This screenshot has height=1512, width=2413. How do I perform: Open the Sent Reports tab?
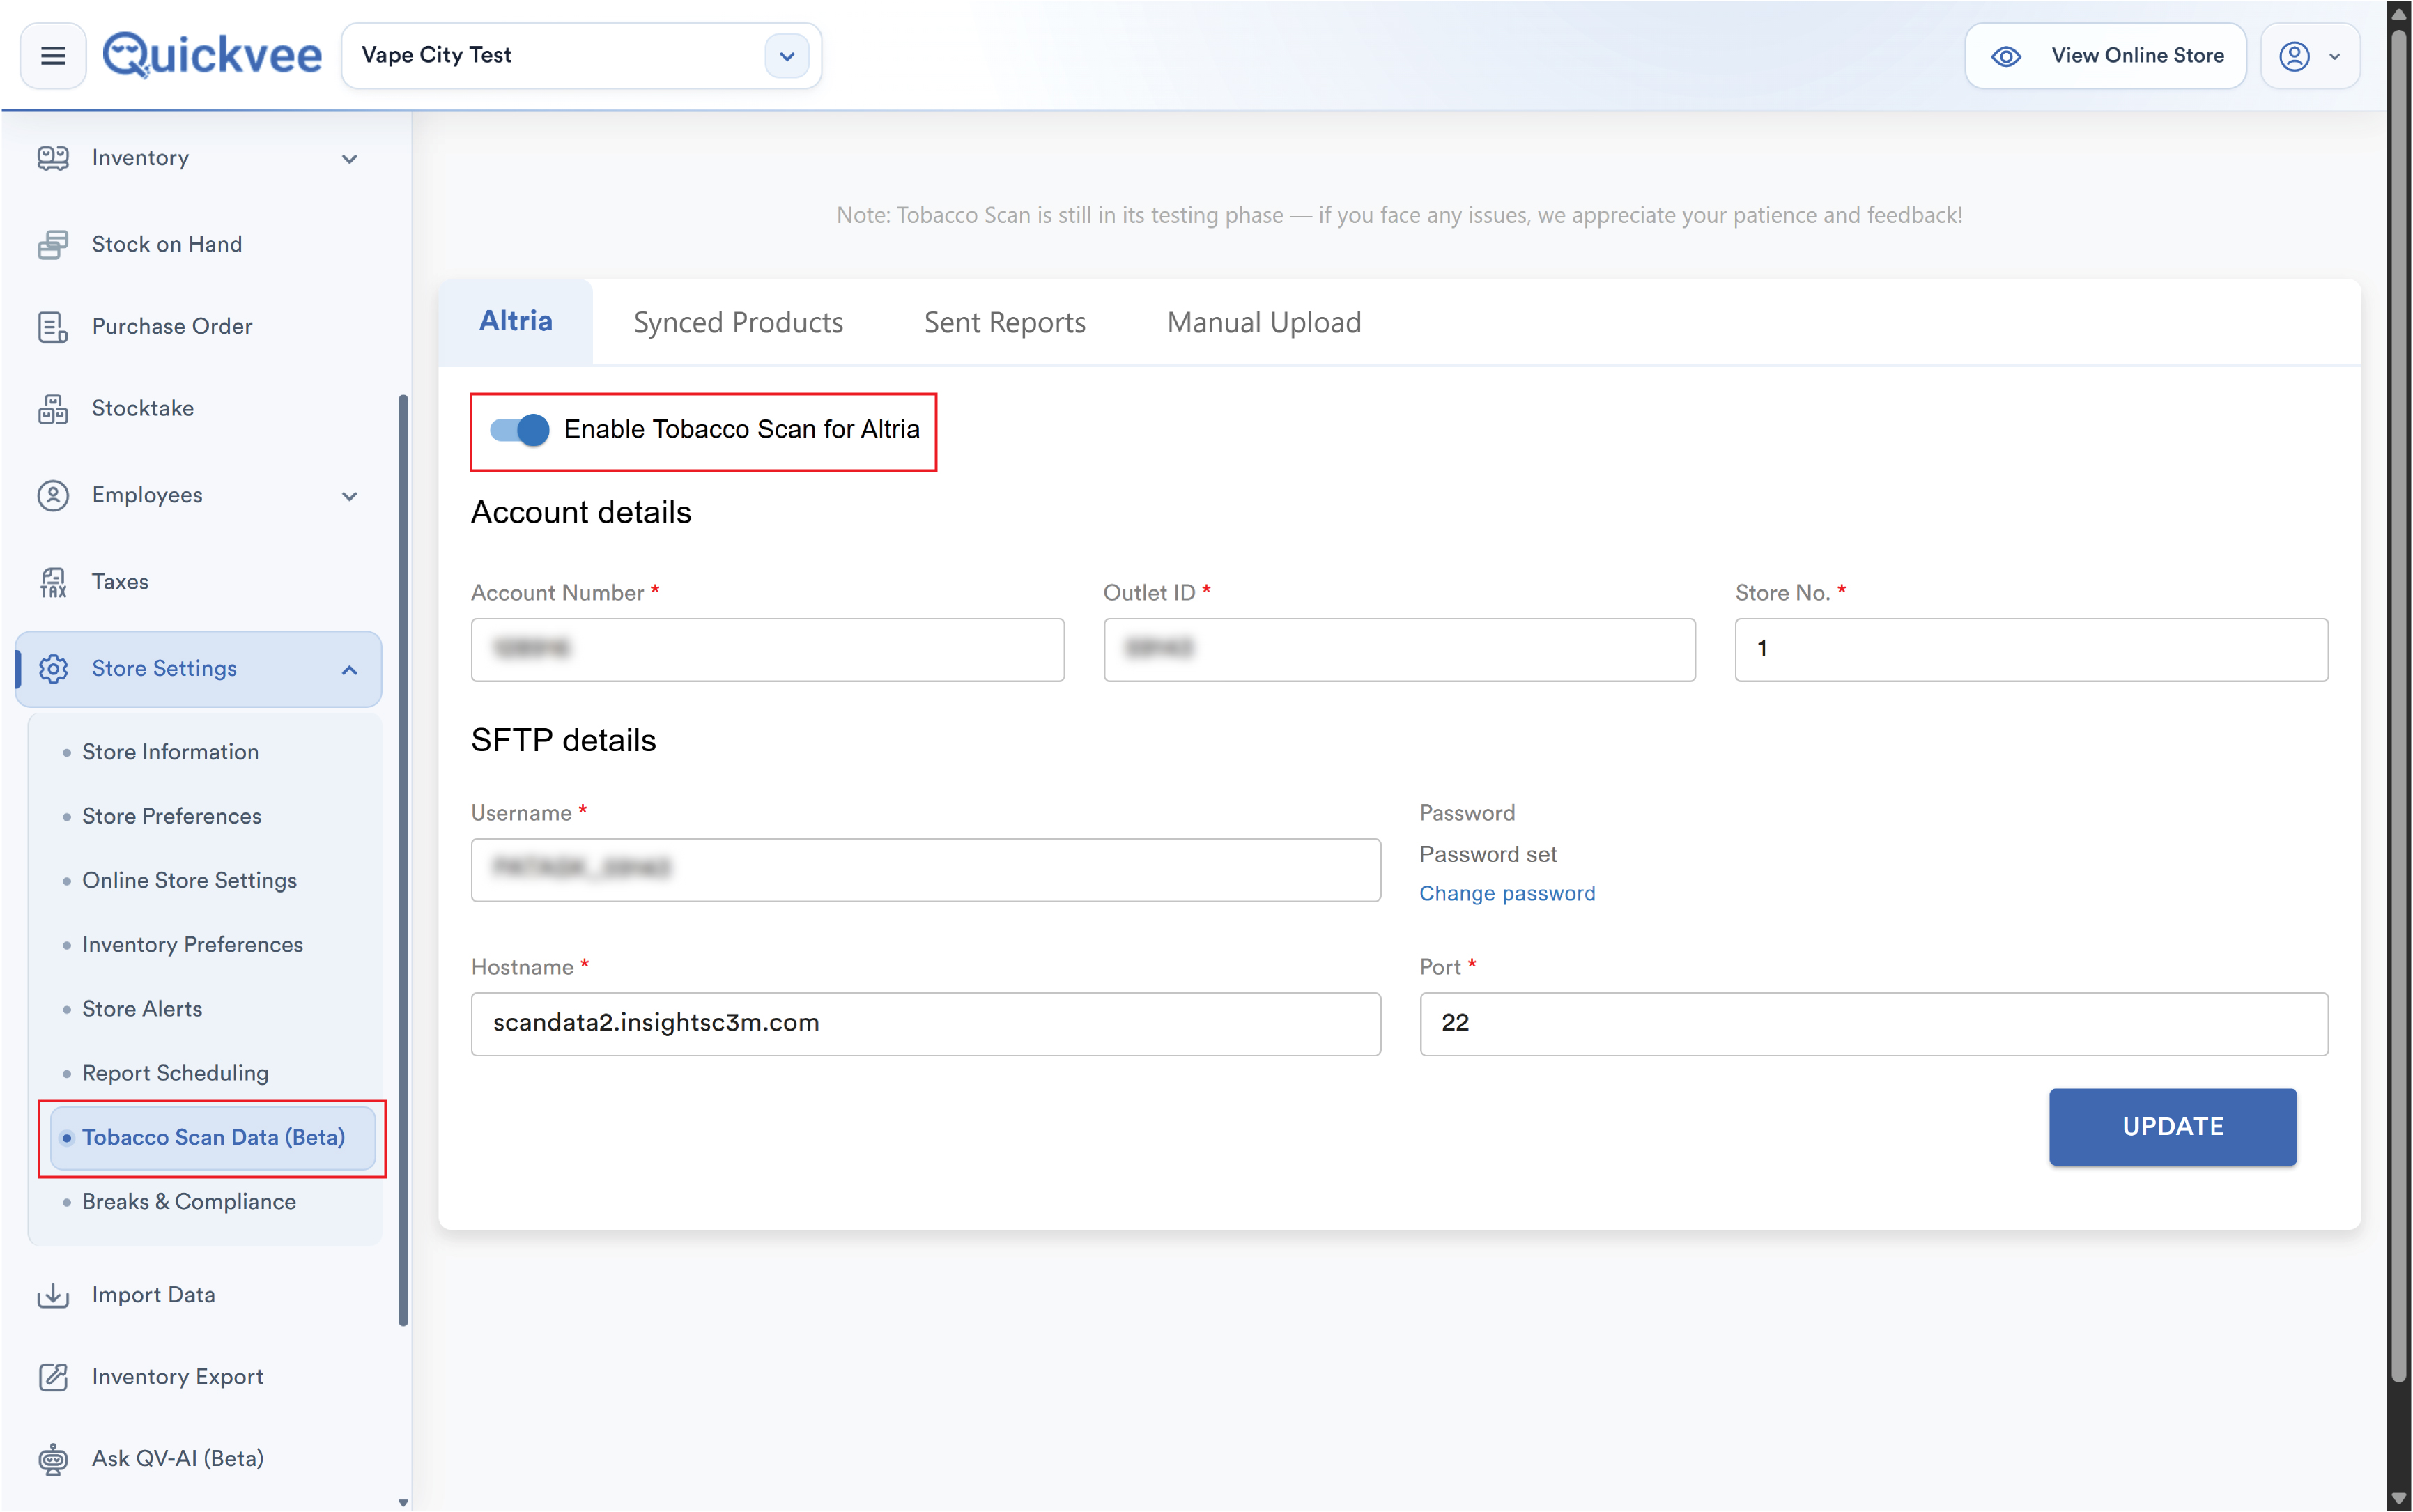click(x=1004, y=322)
